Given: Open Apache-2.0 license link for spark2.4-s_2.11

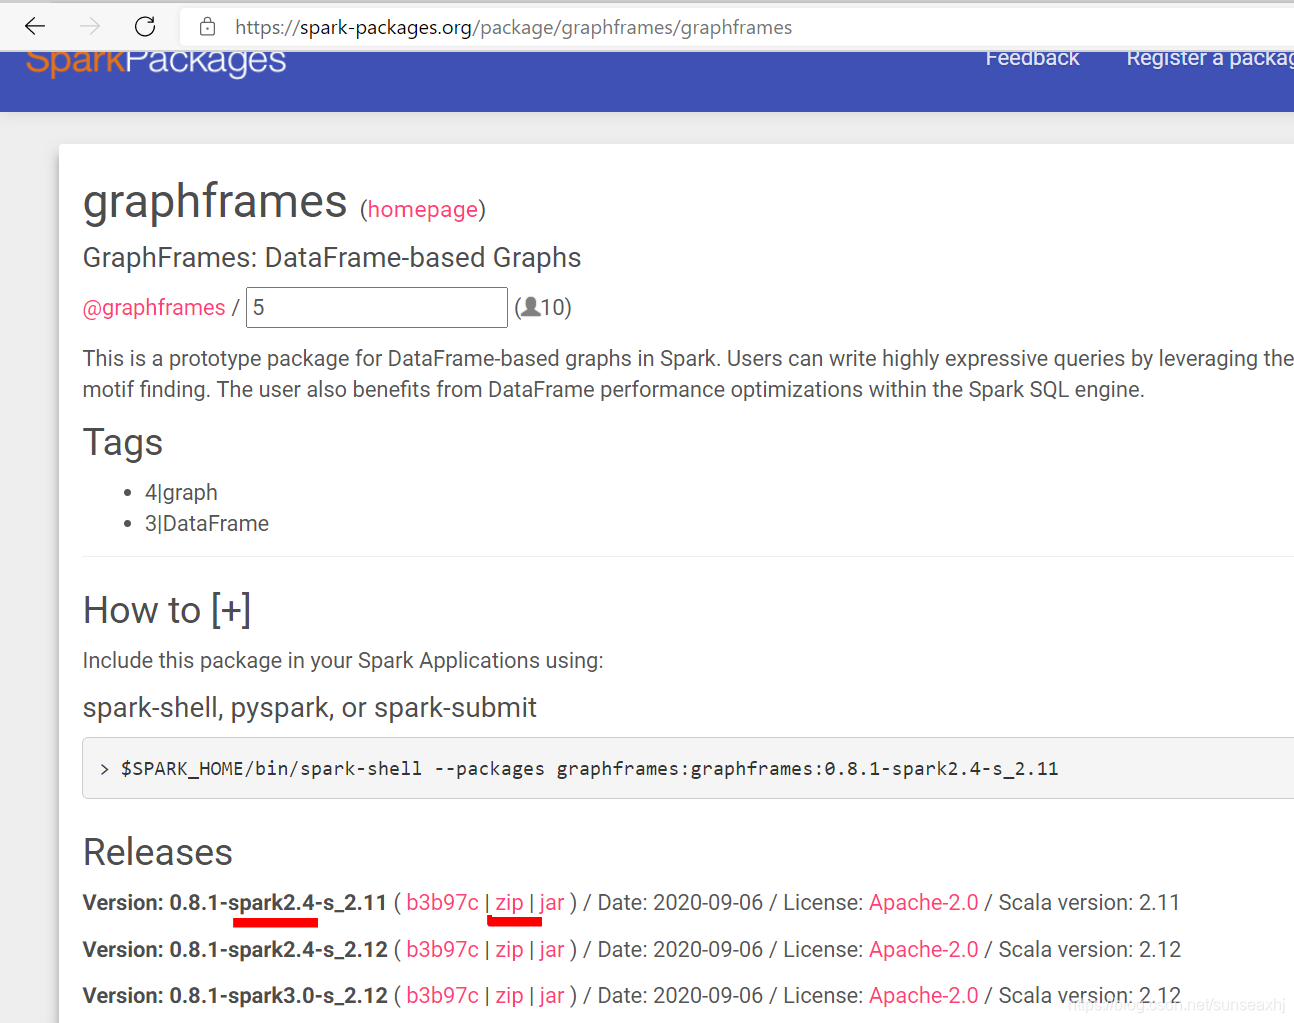Looking at the screenshot, I should [923, 902].
